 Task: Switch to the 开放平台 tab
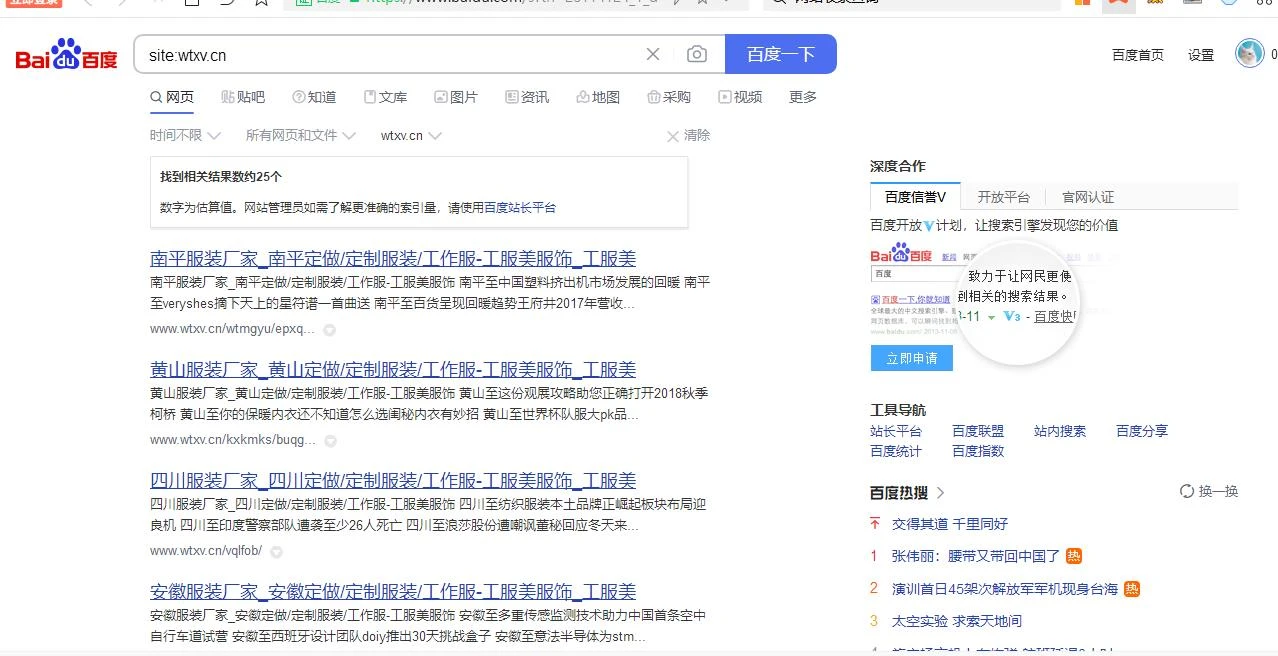(x=1003, y=197)
